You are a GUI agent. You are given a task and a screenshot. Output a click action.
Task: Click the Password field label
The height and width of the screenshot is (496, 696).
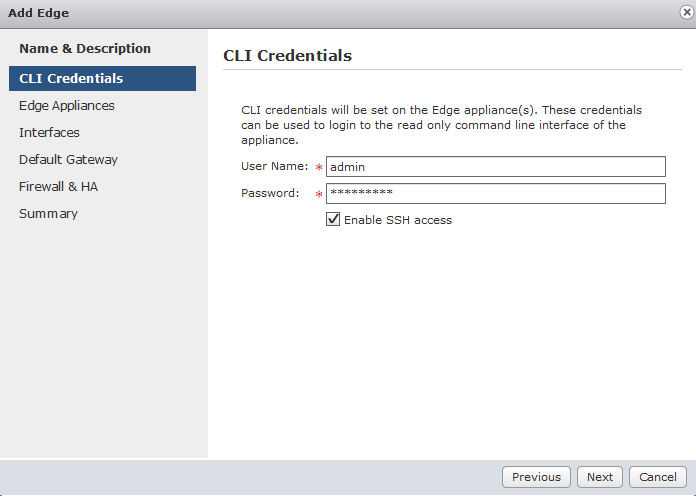coord(270,193)
